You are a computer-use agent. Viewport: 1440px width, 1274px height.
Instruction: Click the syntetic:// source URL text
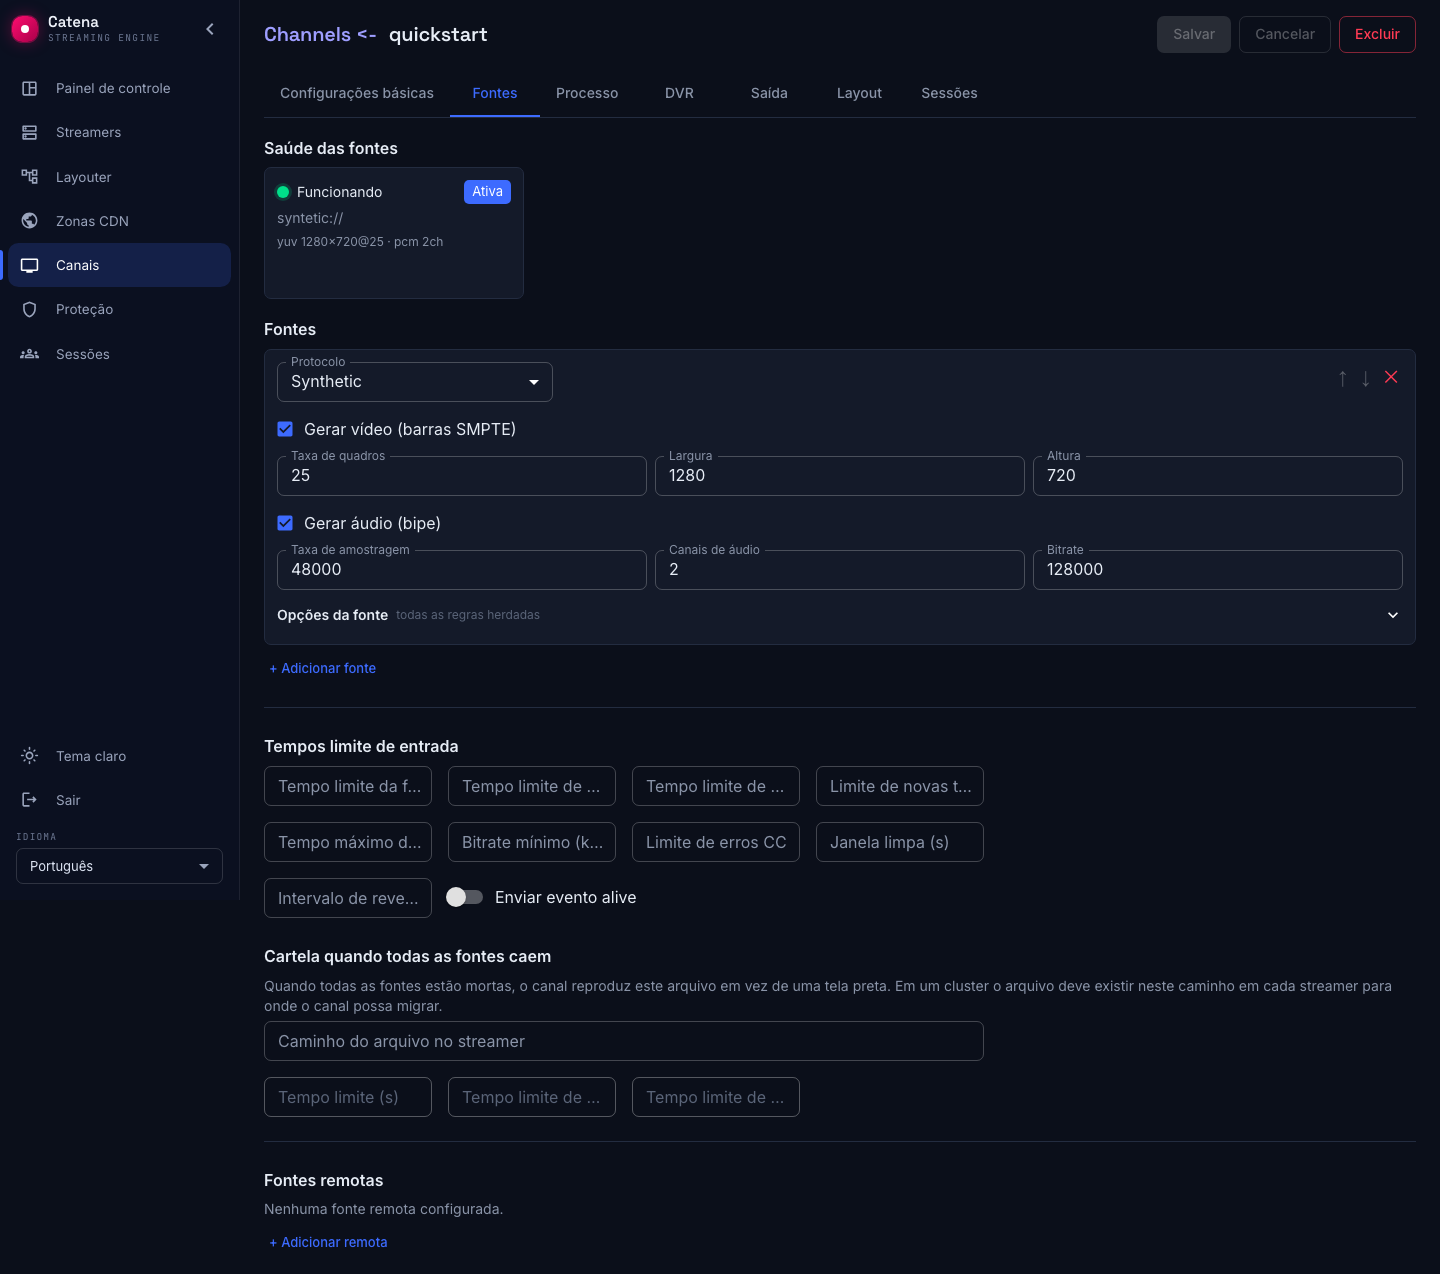coord(310,218)
